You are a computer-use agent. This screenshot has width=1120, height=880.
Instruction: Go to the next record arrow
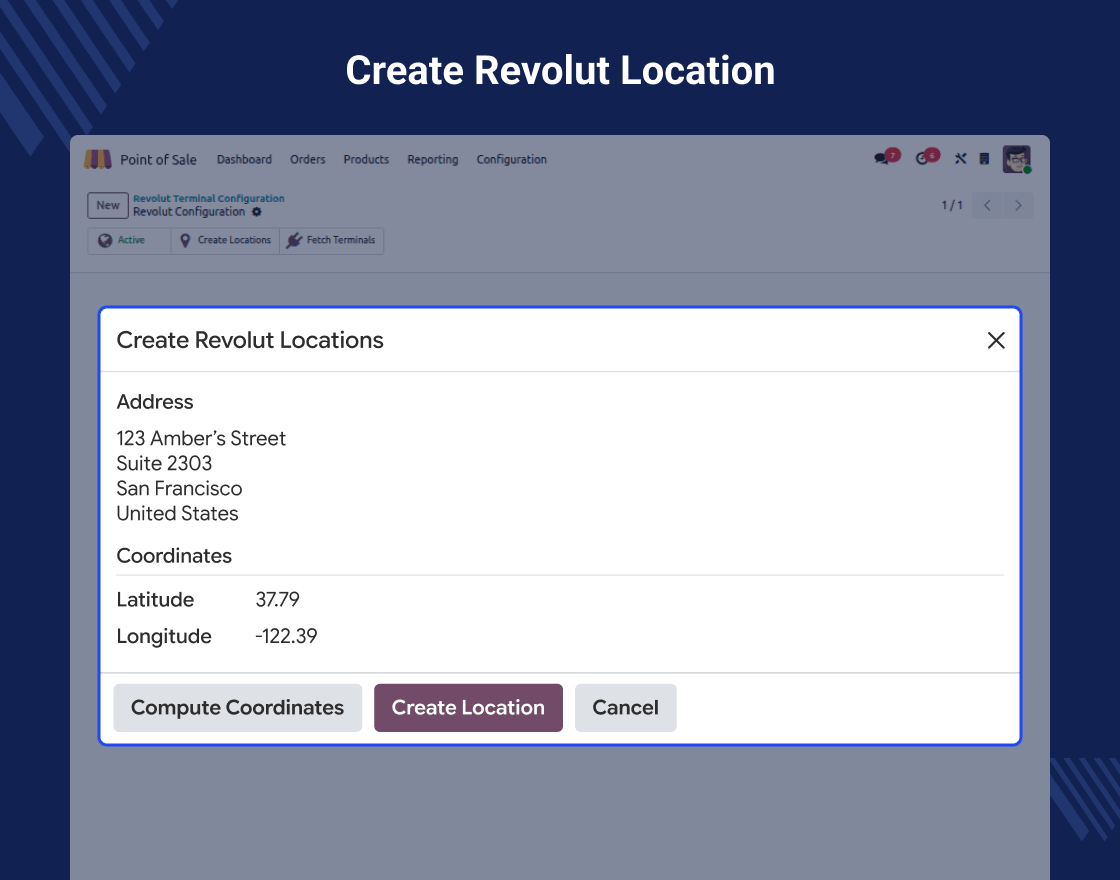pos(1018,206)
